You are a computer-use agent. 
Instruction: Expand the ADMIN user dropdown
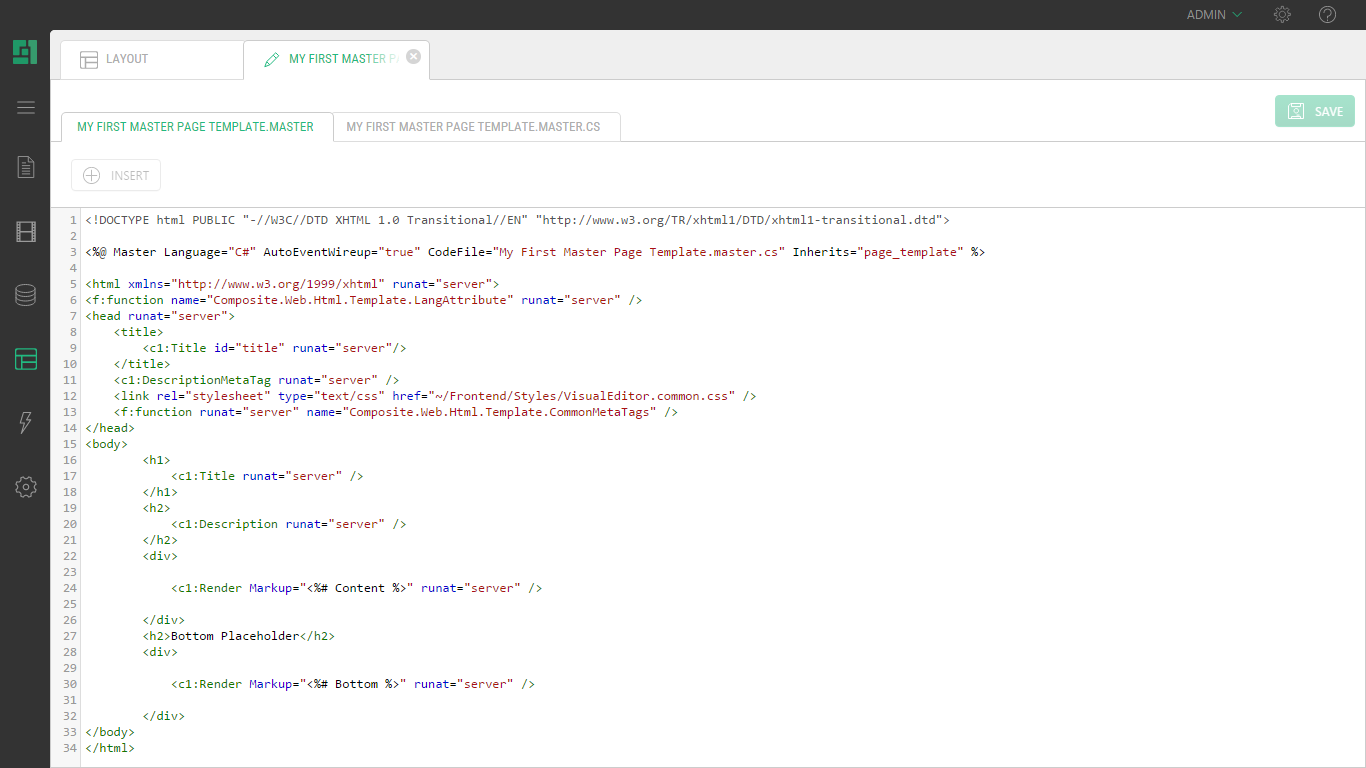point(1214,15)
